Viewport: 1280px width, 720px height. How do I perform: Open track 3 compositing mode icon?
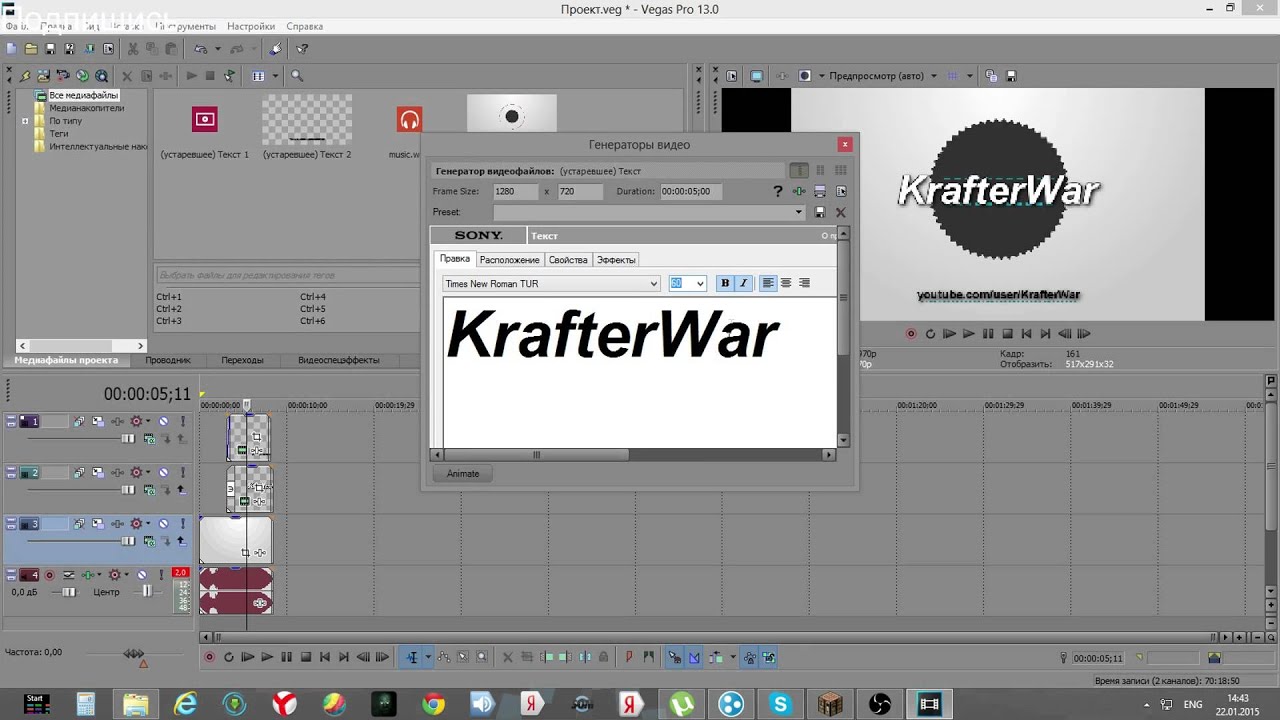click(x=147, y=541)
